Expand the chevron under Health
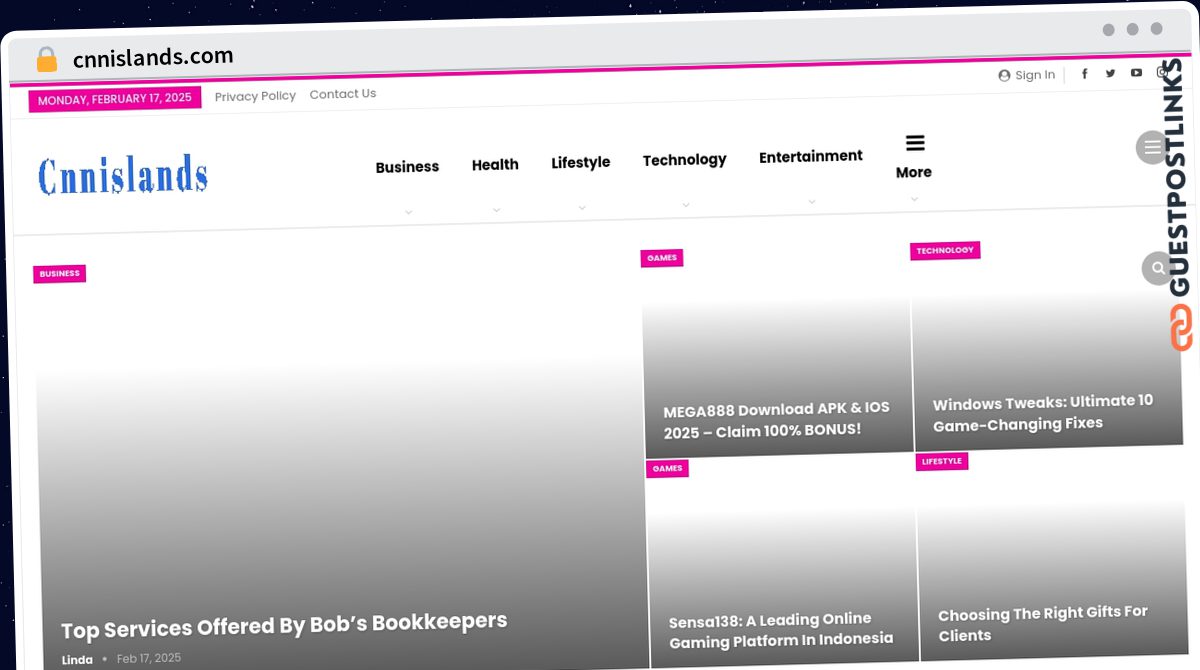Screen dimensions: 1200x670 tap(496, 210)
